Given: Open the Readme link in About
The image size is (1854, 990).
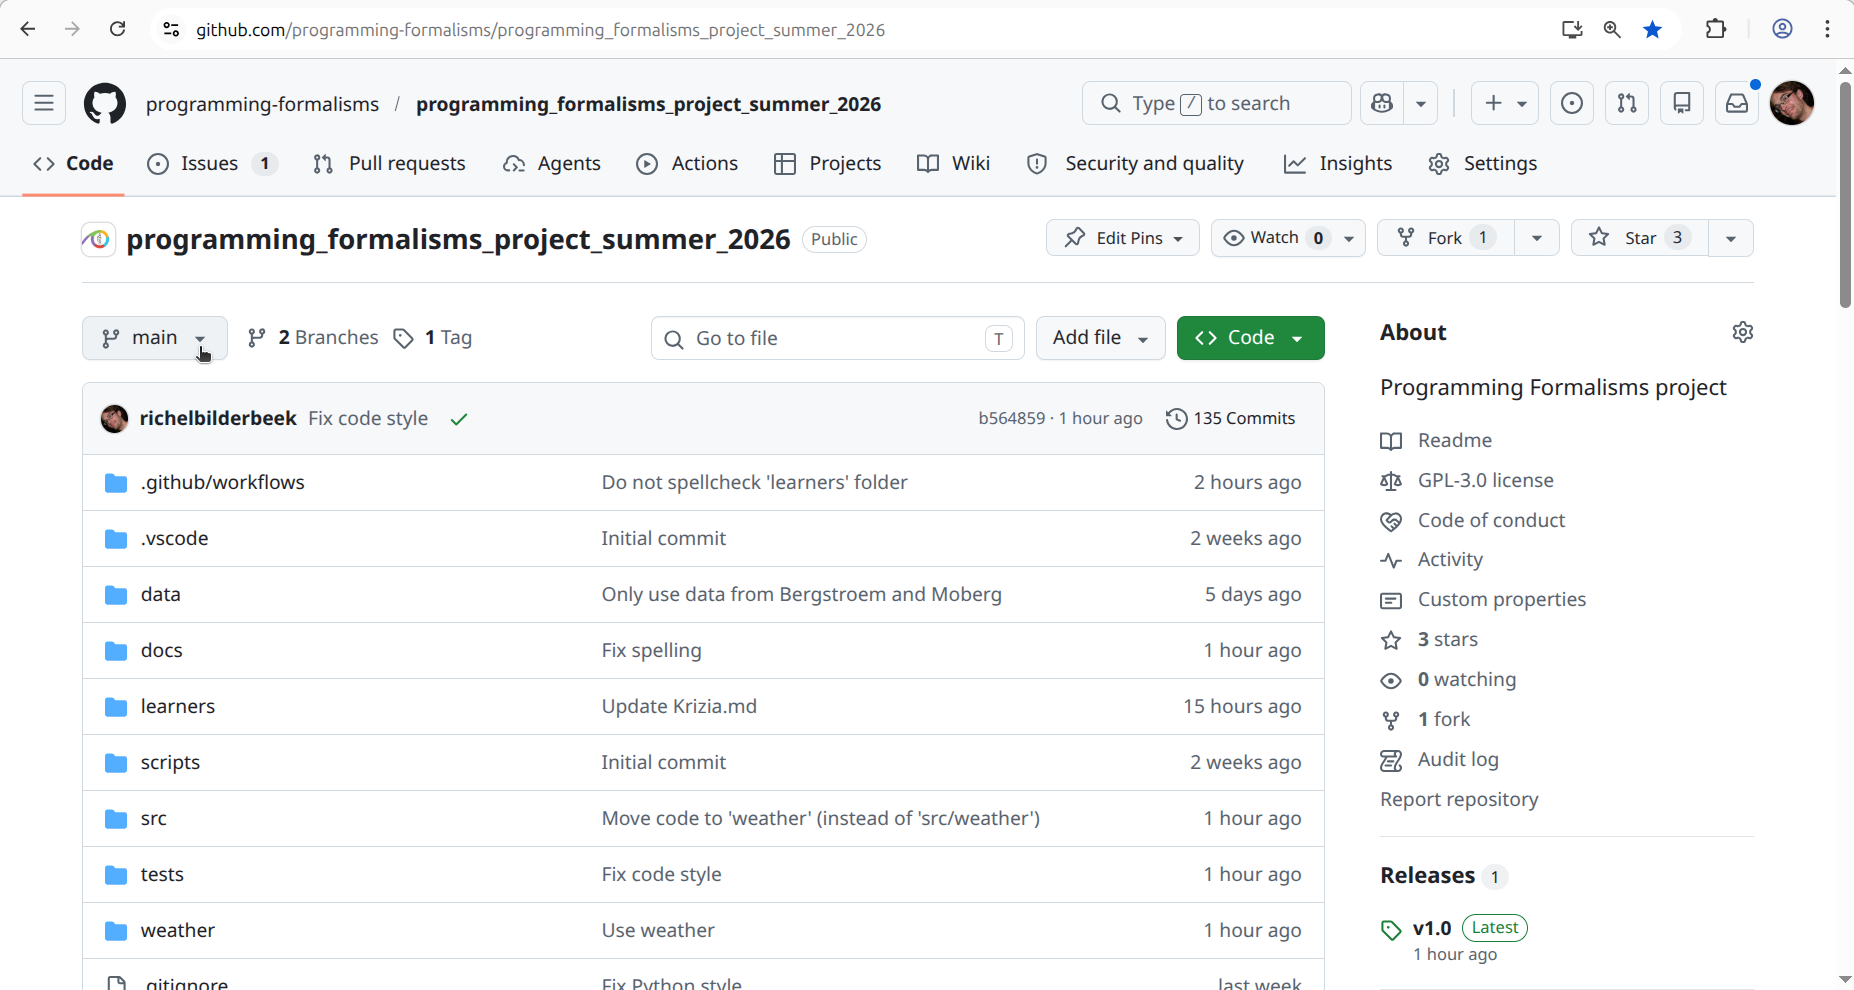Looking at the screenshot, I should pyautogui.click(x=1455, y=440).
